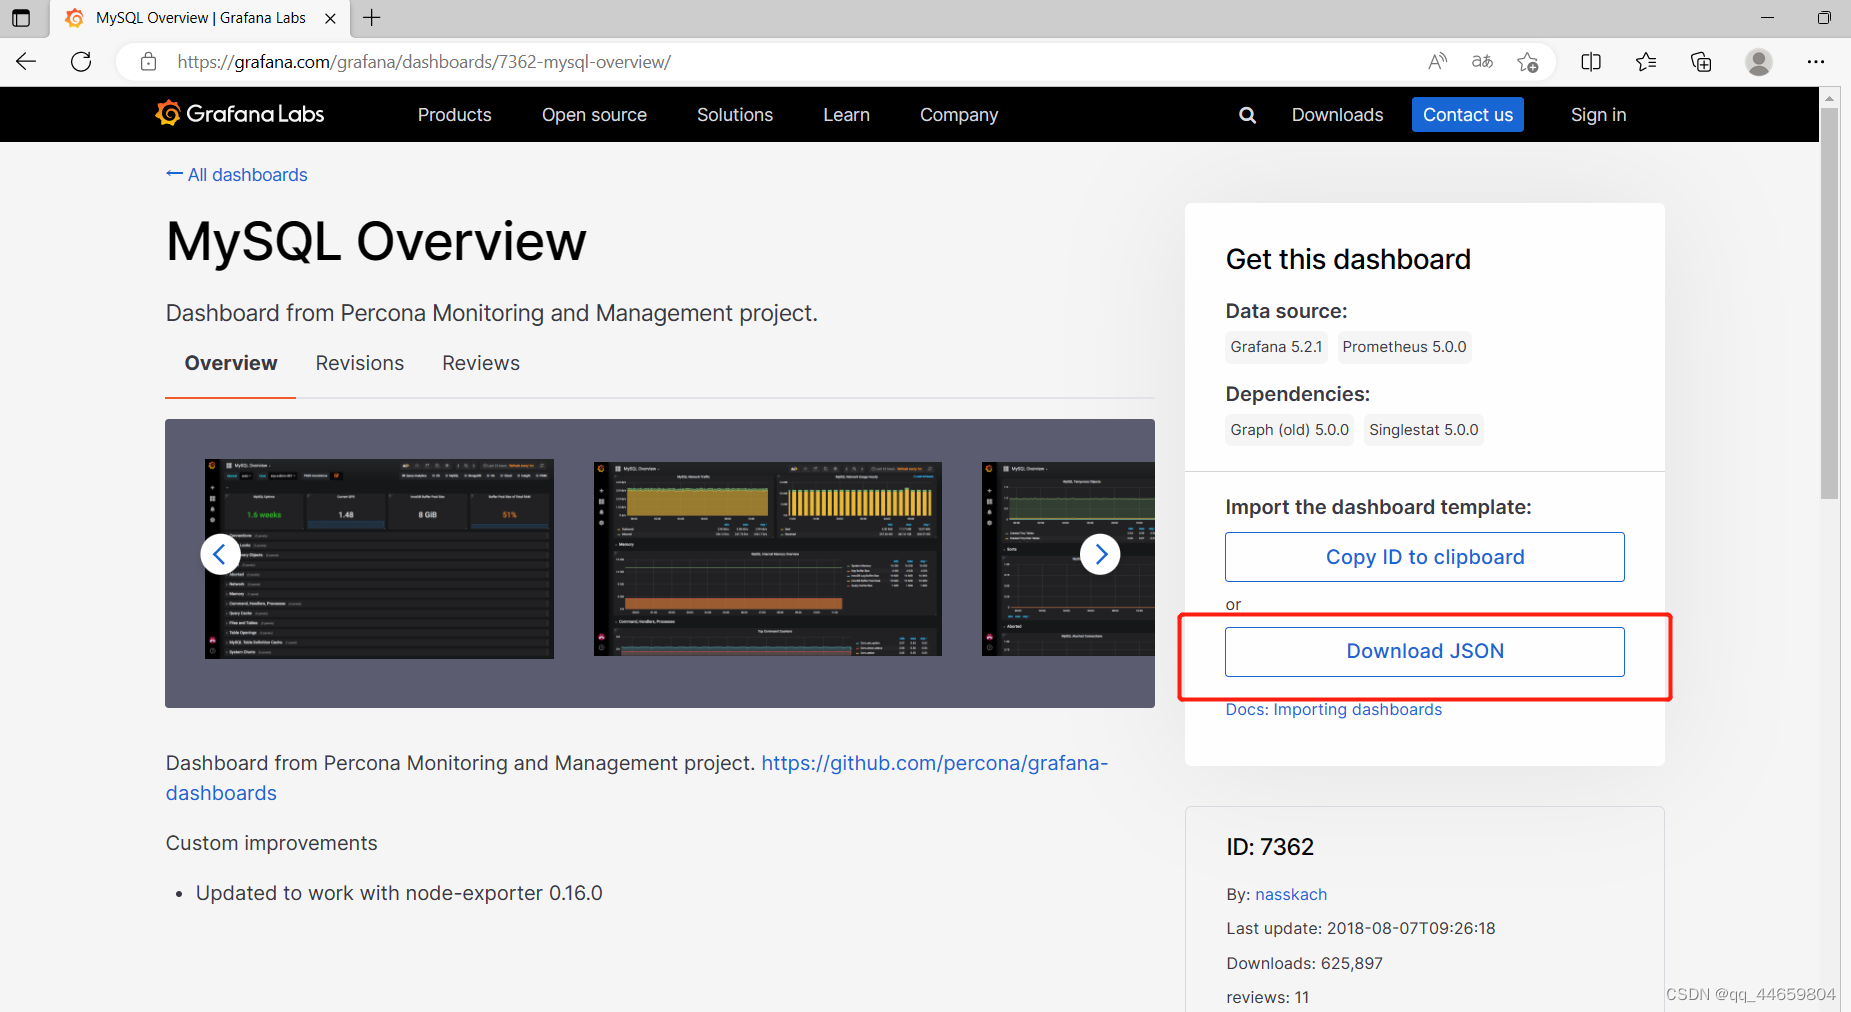Click the Downloads: 625,897 text

pyautogui.click(x=1304, y=963)
